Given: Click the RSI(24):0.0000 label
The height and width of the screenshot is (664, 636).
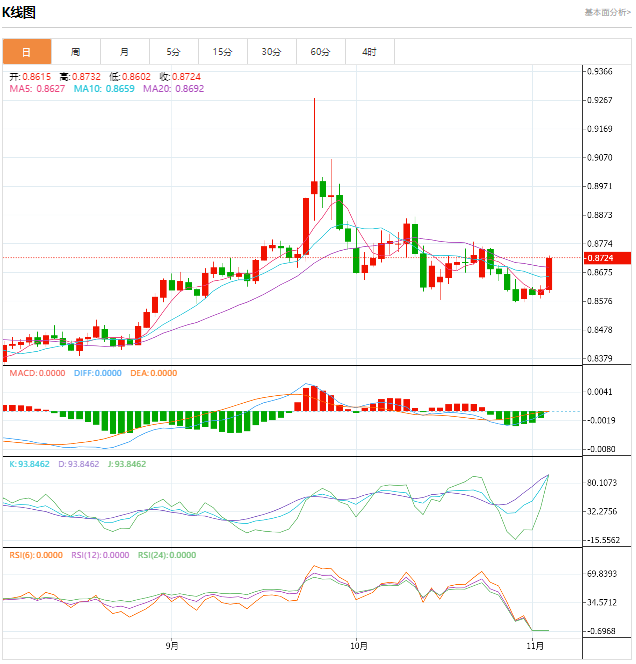Looking at the screenshot, I should 167,556.
